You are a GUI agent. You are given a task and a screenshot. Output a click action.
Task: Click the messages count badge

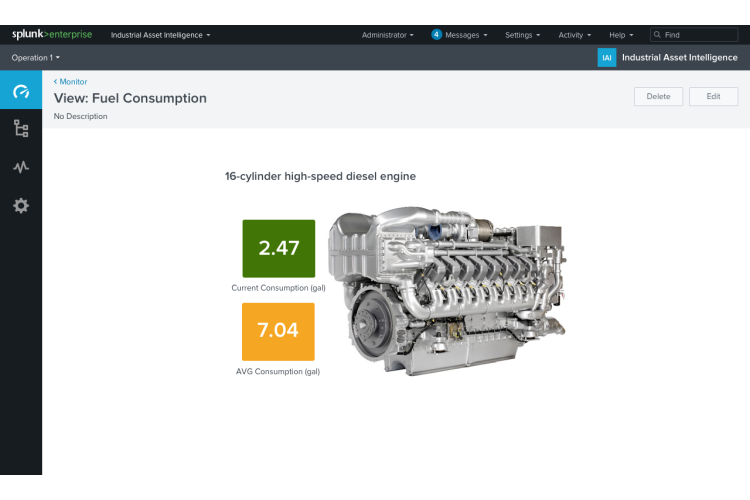[x=436, y=34]
